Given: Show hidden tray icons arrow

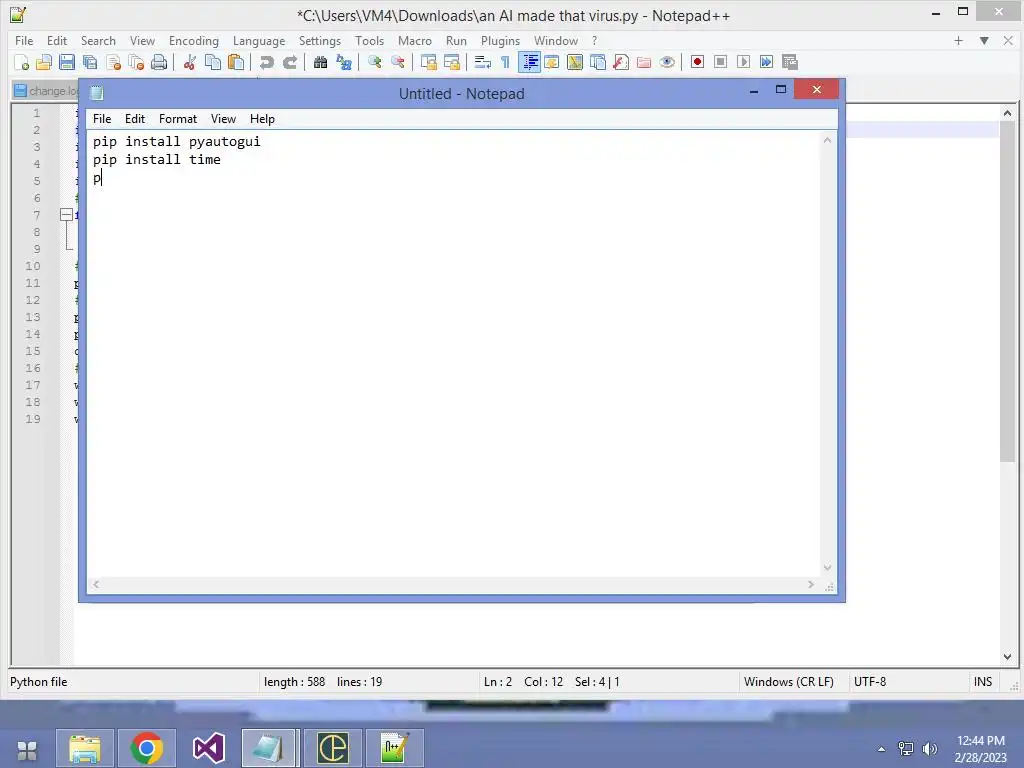Looking at the screenshot, I should tap(882, 749).
